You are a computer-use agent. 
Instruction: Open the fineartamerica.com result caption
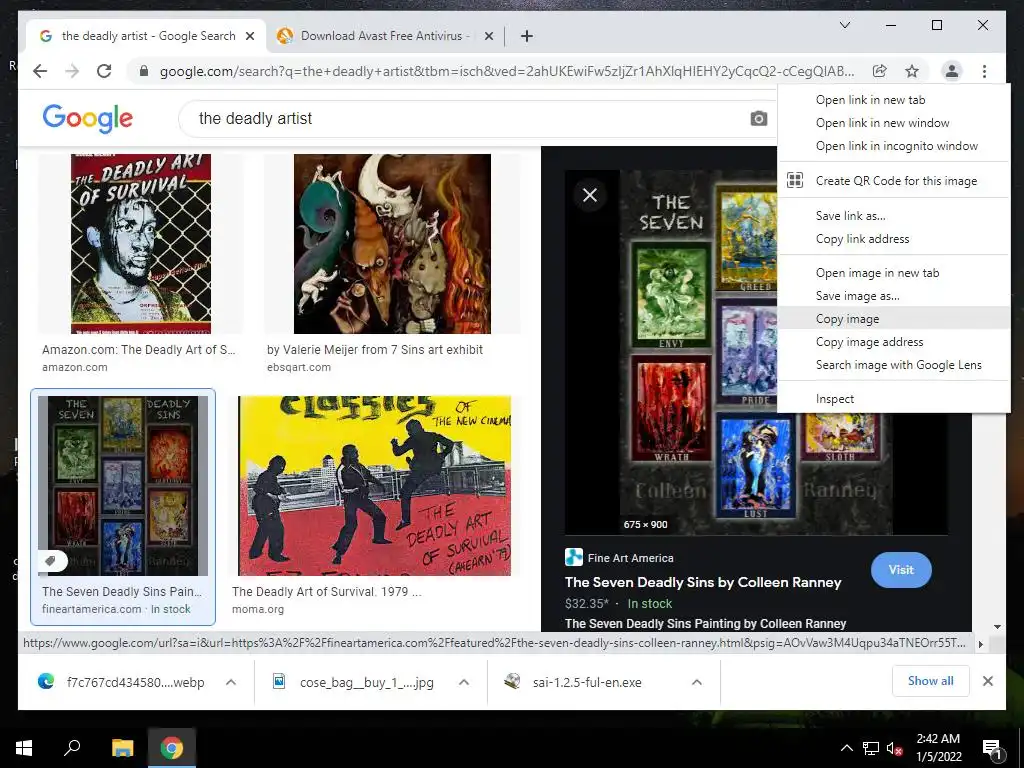pyautogui.click(x=121, y=600)
